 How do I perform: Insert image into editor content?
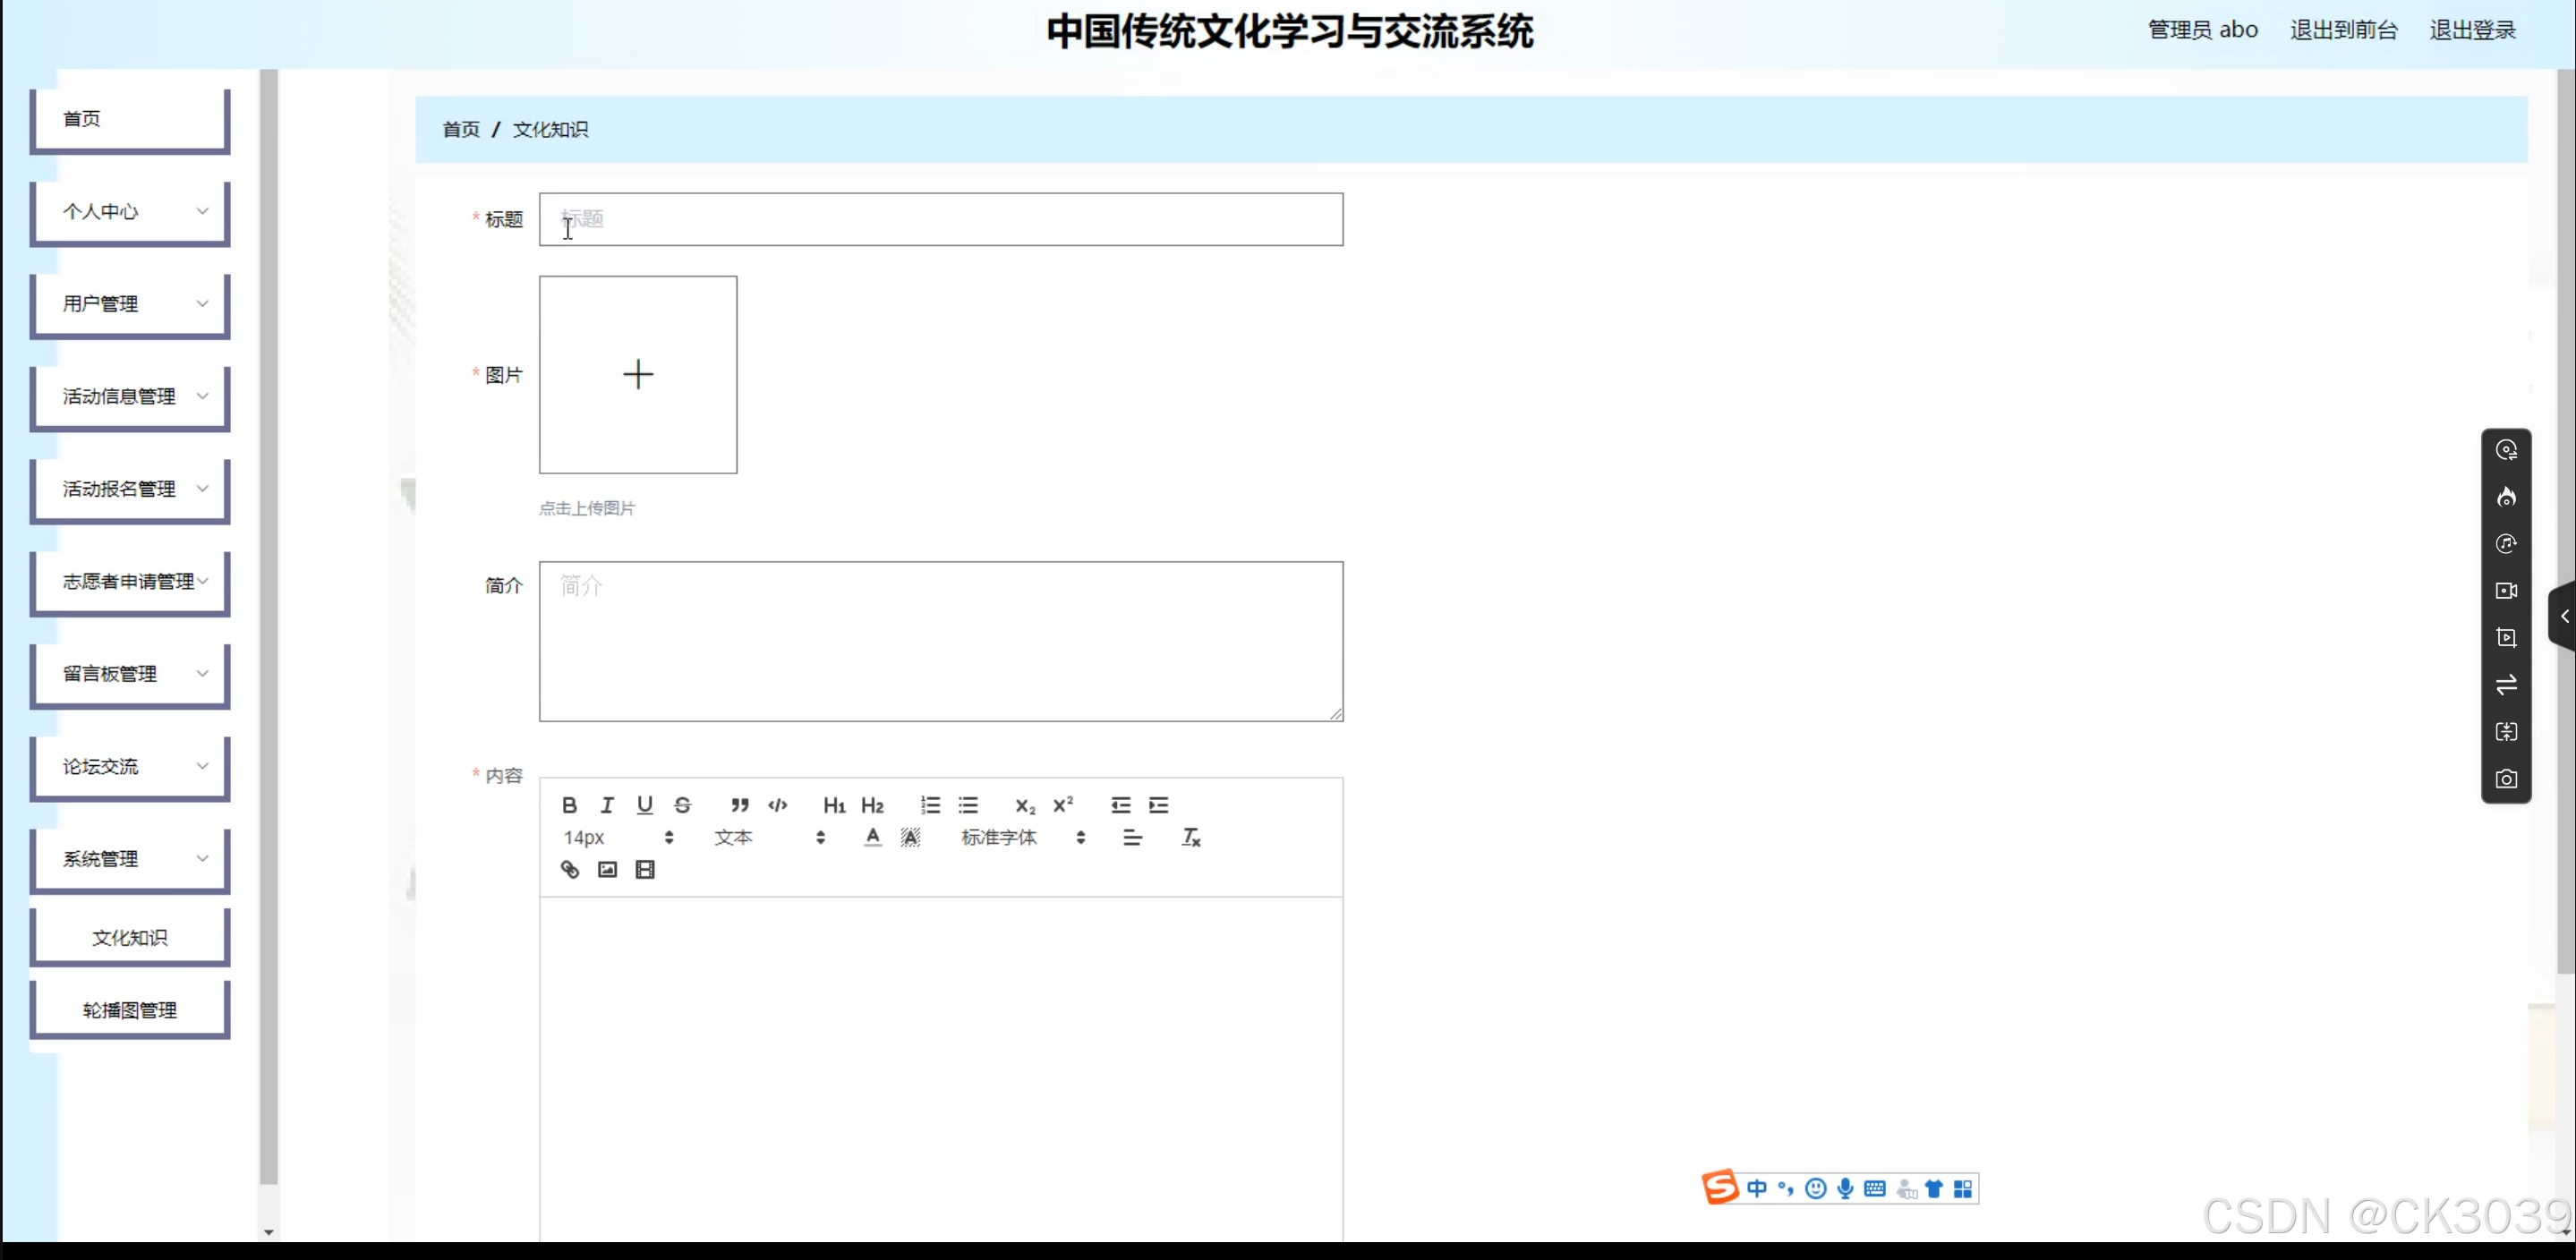(x=607, y=869)
